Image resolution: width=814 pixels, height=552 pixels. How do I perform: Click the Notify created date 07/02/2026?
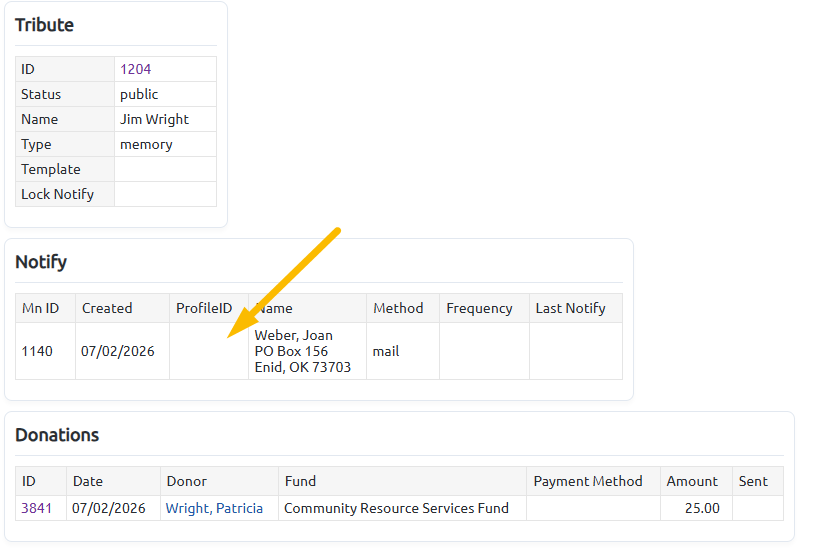(x=118, y=351)
